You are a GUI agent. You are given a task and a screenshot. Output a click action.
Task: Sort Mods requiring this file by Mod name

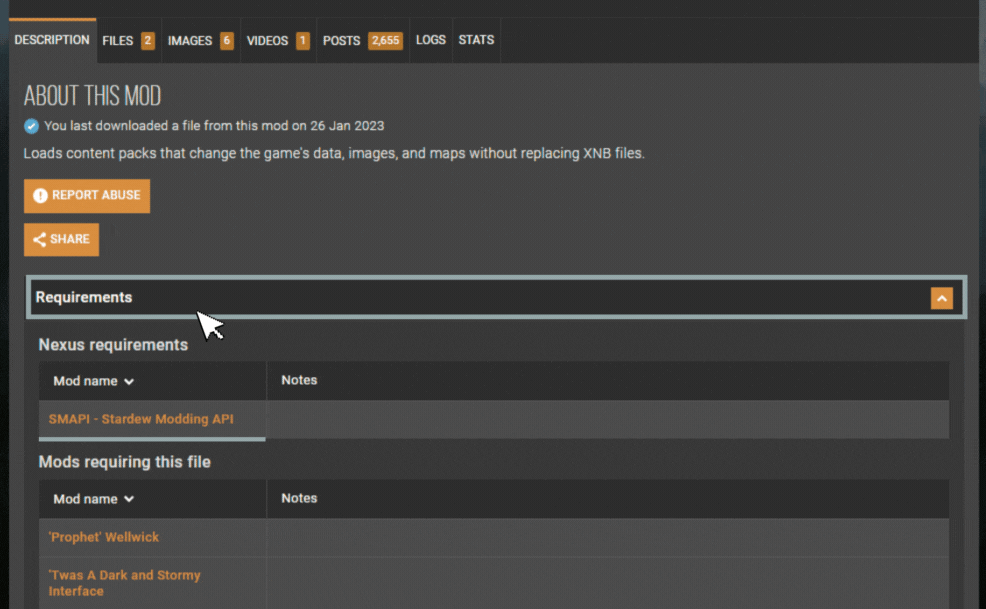[x=94, y=499]
